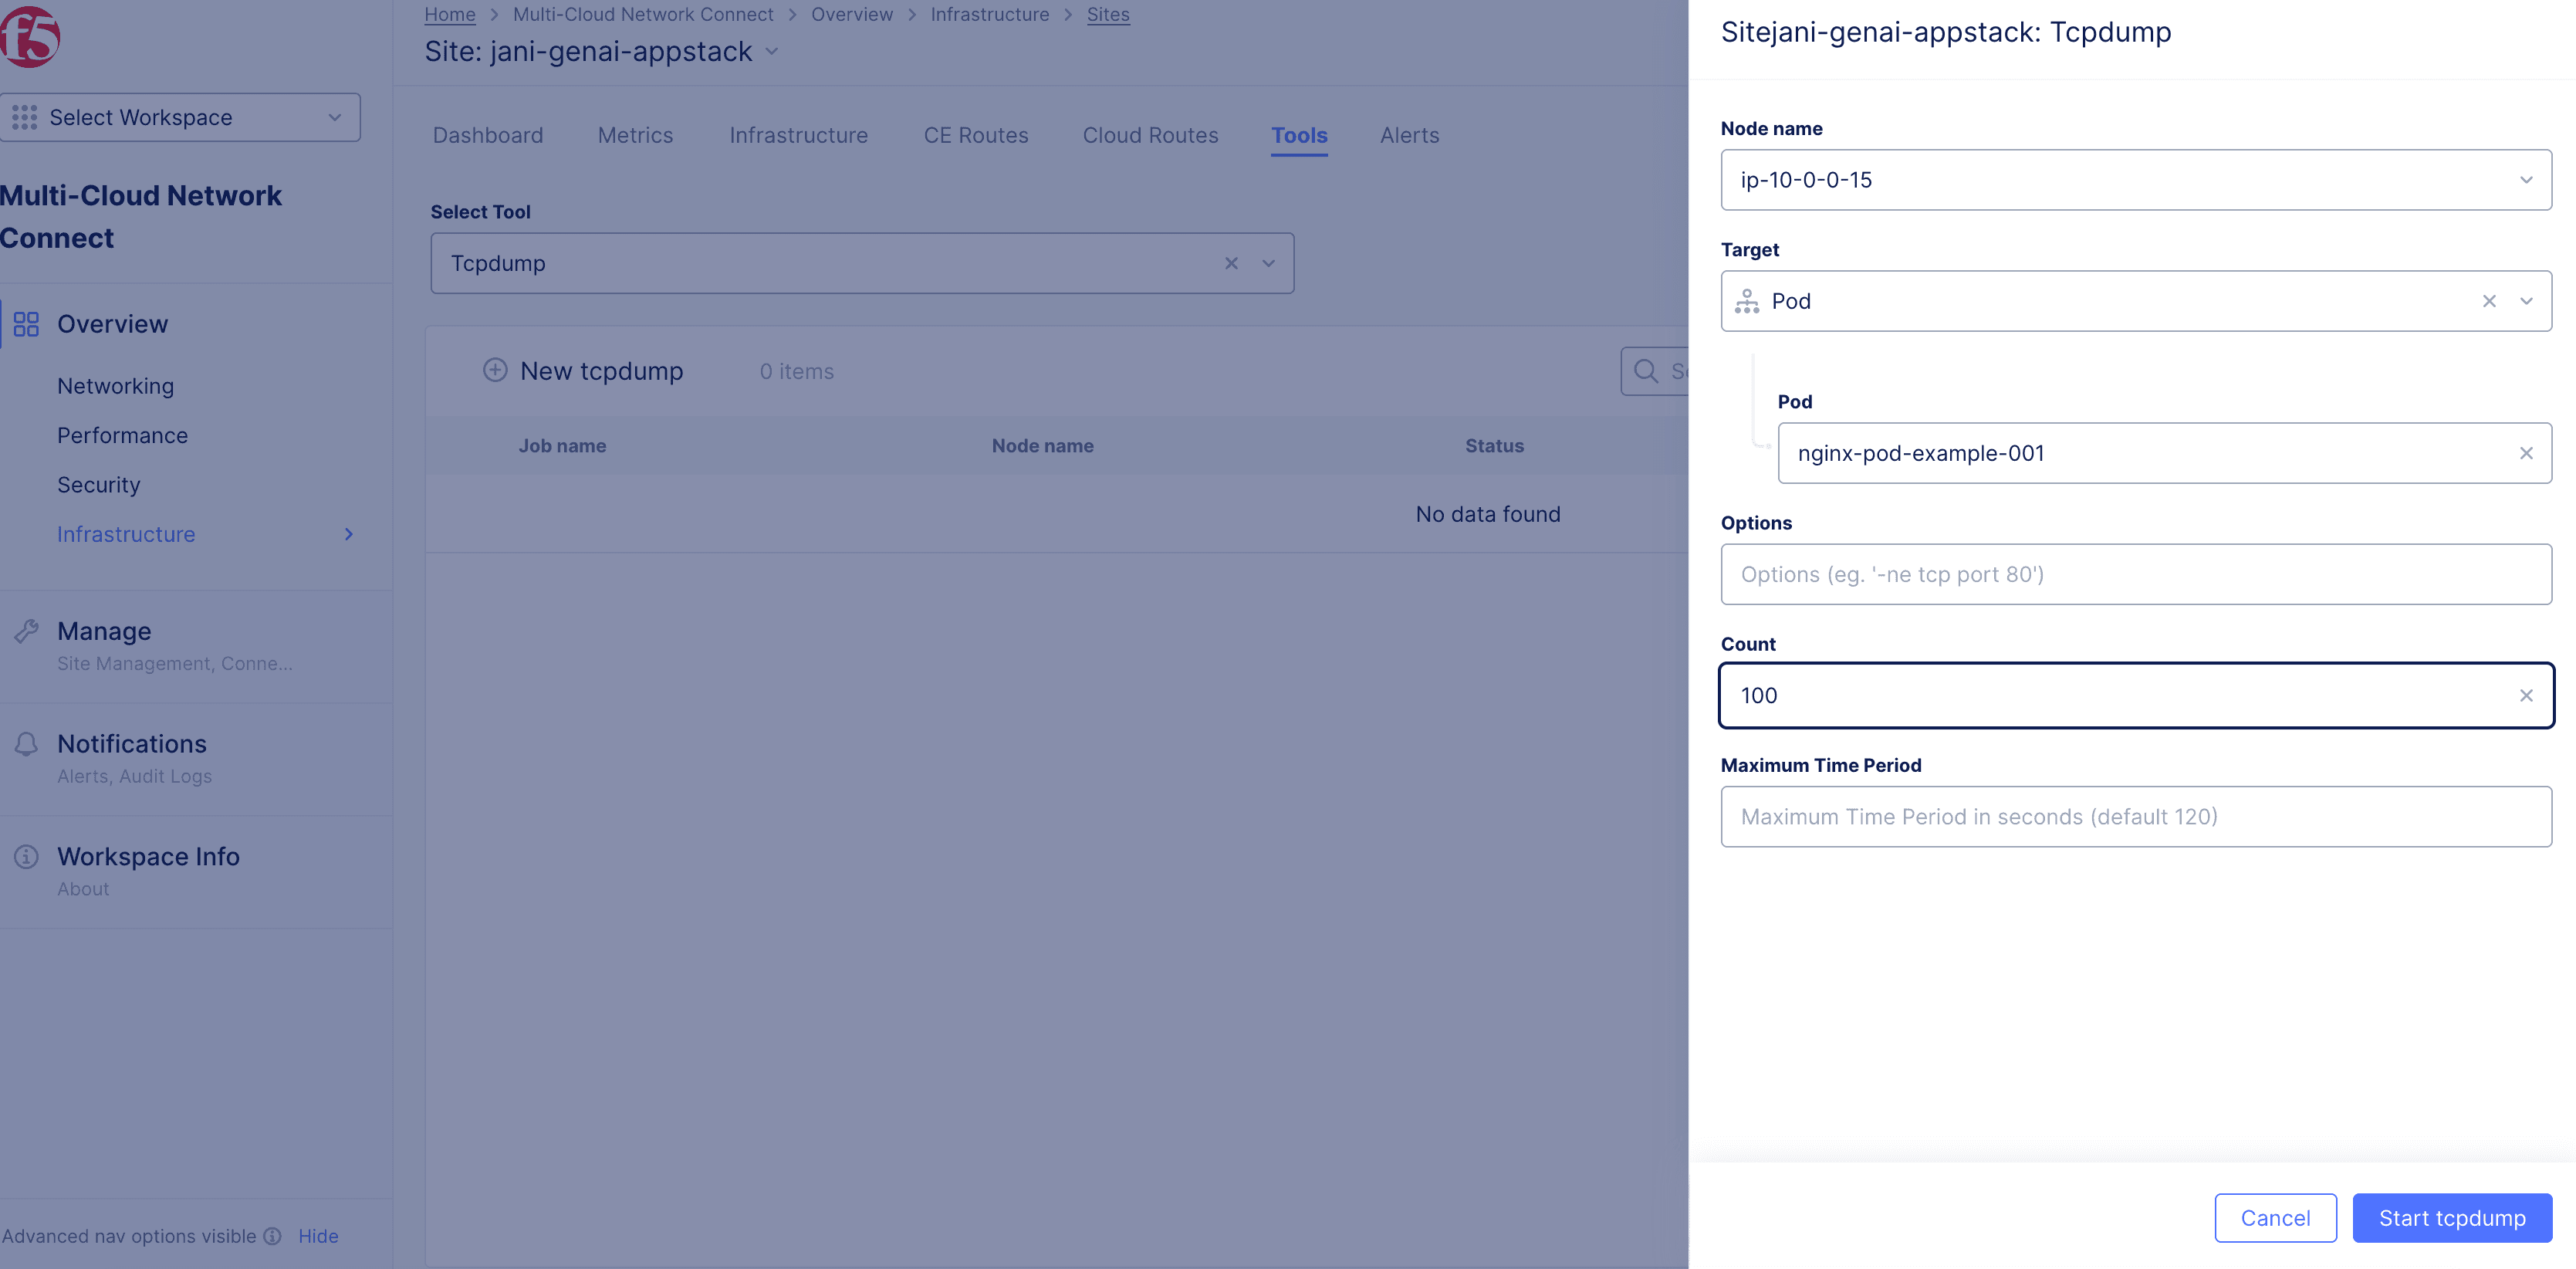Clear the Target Pod selection with X

[2489, 301]
